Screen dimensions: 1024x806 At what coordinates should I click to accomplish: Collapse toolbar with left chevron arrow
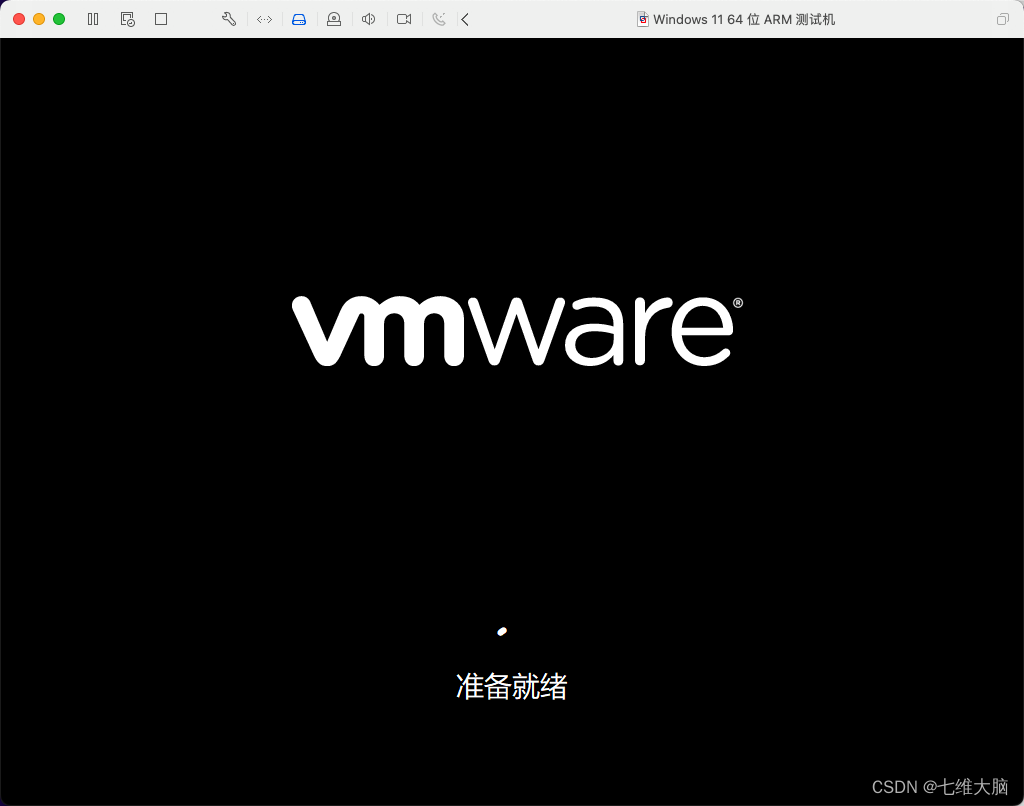tap(465, 20)
